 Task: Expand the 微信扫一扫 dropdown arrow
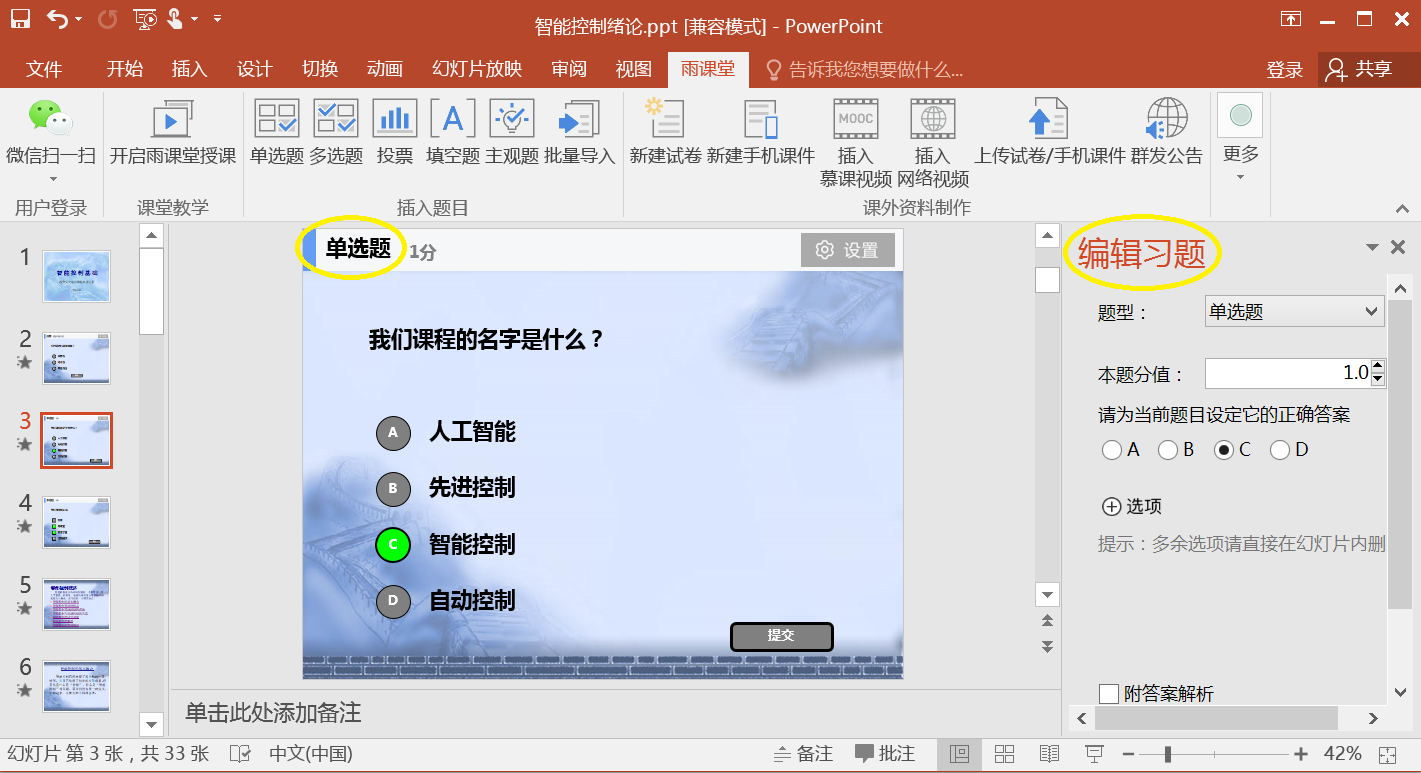click(53, 180)
